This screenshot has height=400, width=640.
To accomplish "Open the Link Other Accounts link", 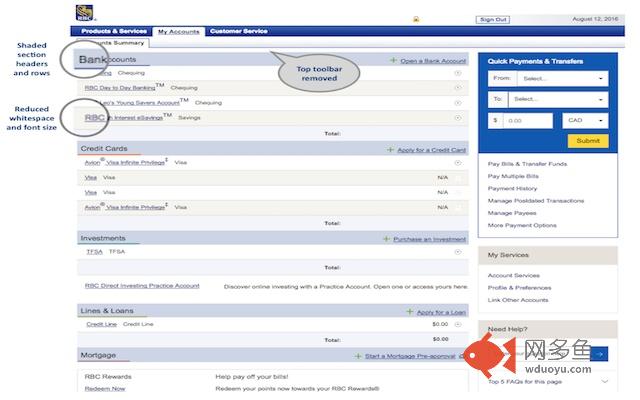I will (x=518, y=300).
